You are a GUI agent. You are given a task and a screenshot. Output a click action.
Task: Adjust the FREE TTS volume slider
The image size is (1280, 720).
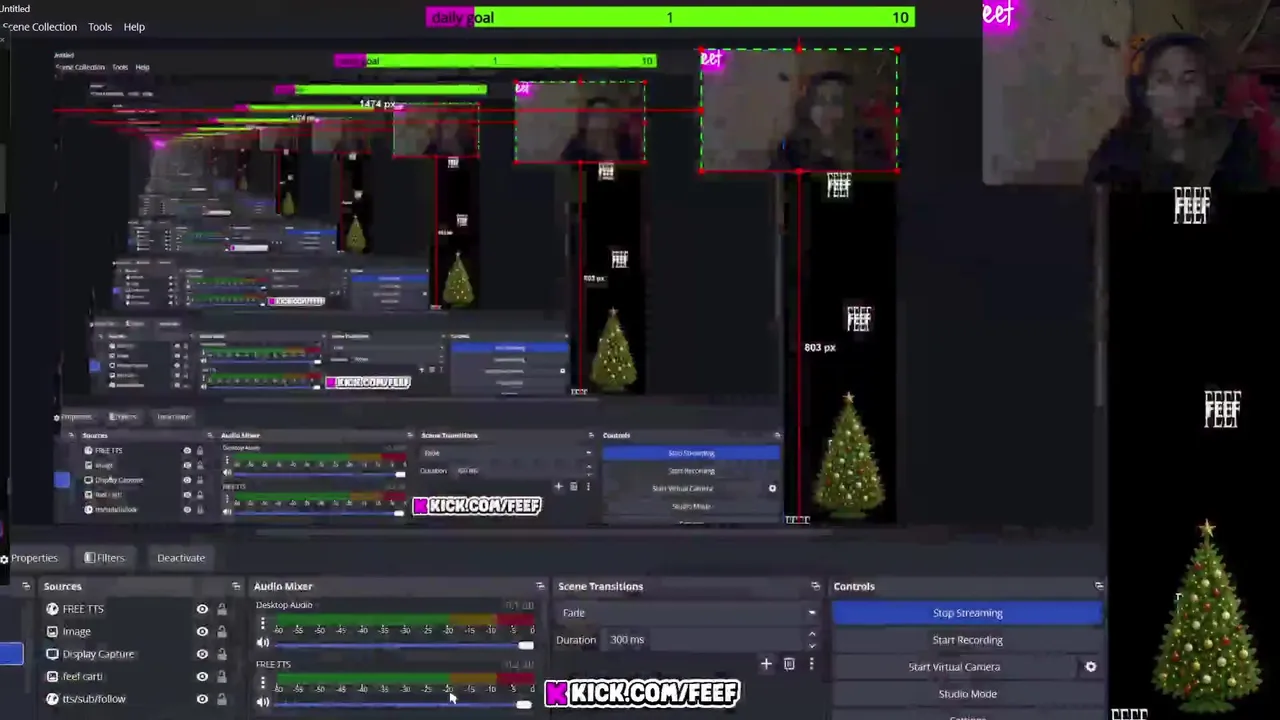point(404,705)
